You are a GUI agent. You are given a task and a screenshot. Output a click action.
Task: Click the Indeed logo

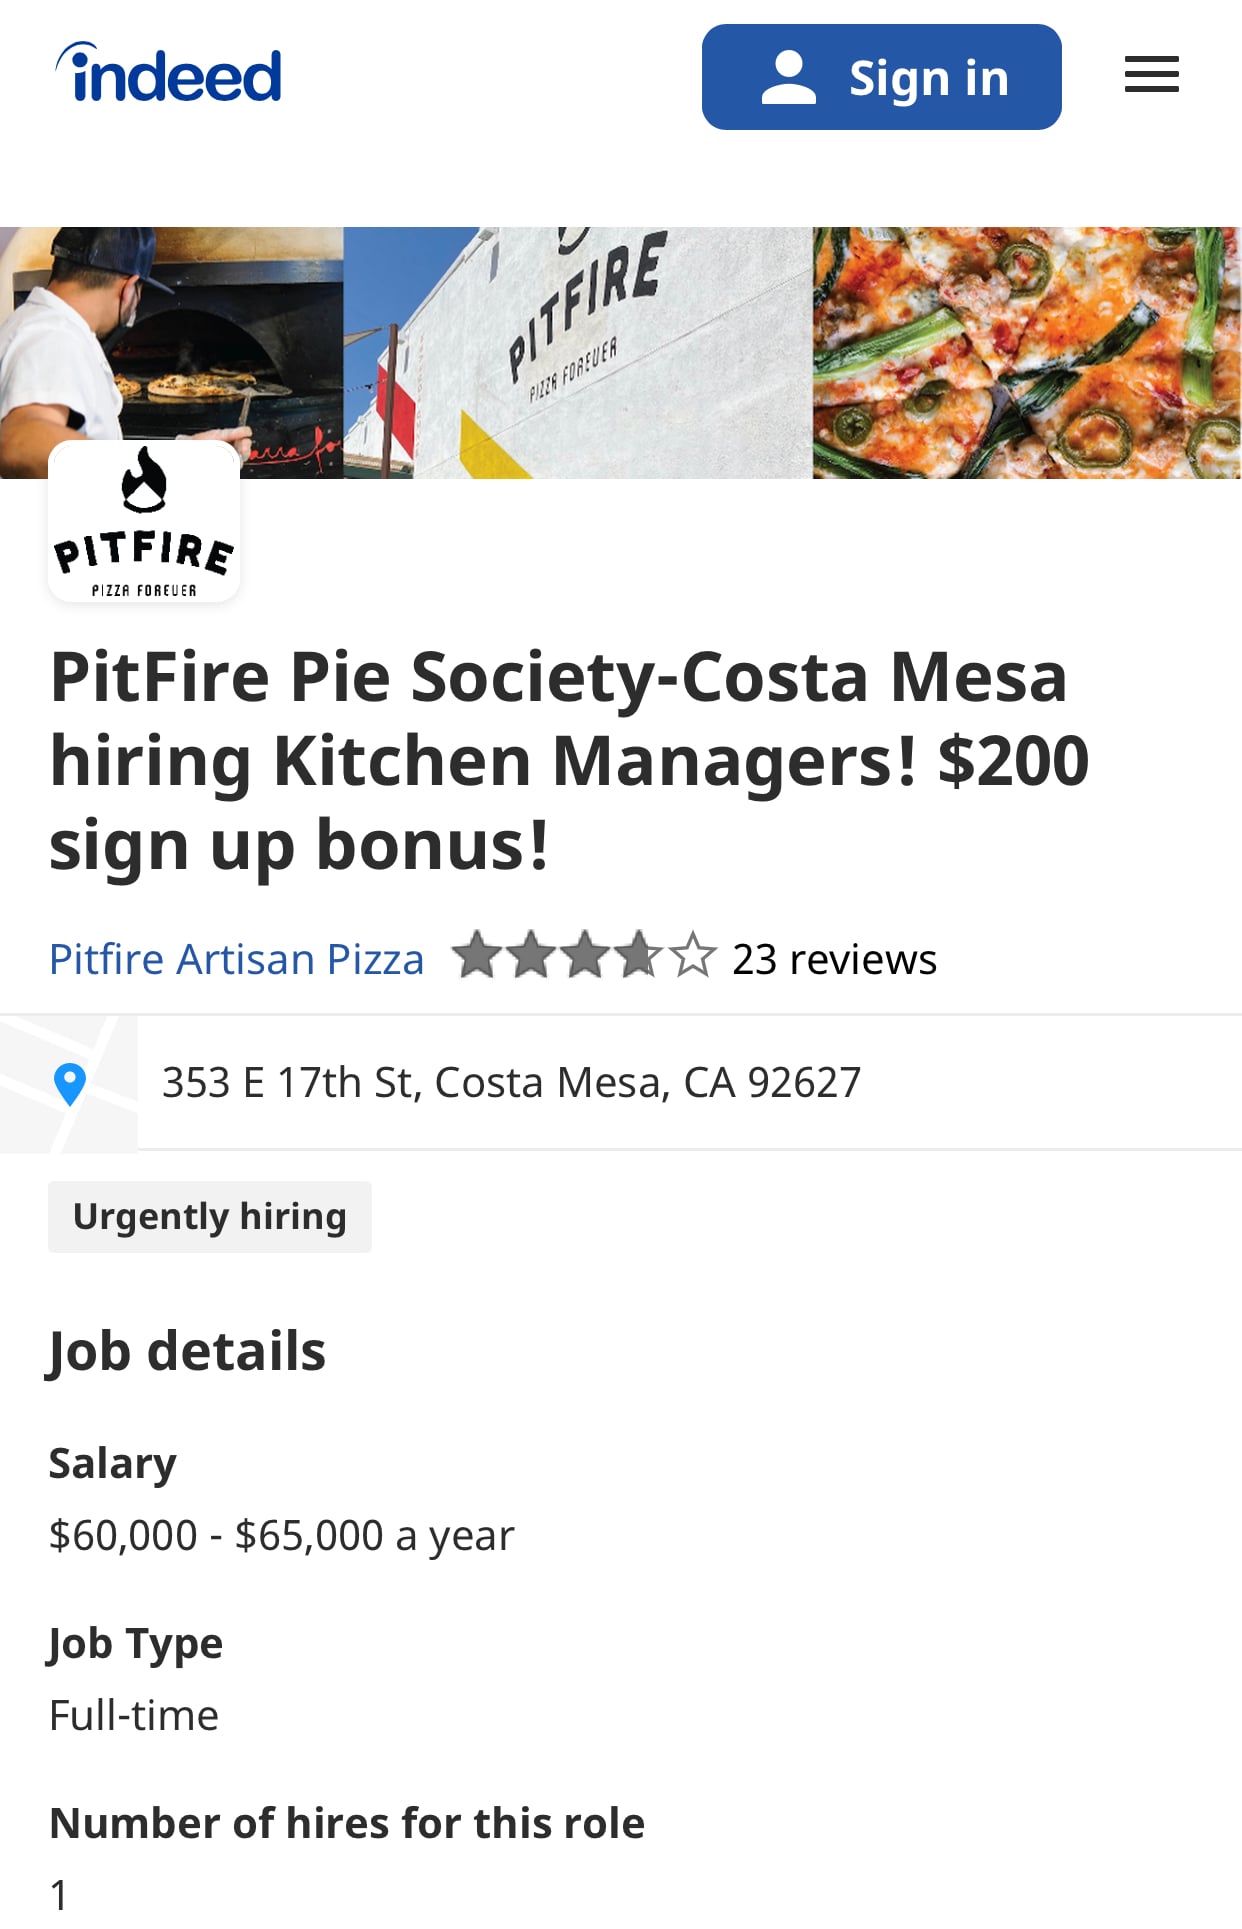tap(168, 74)
